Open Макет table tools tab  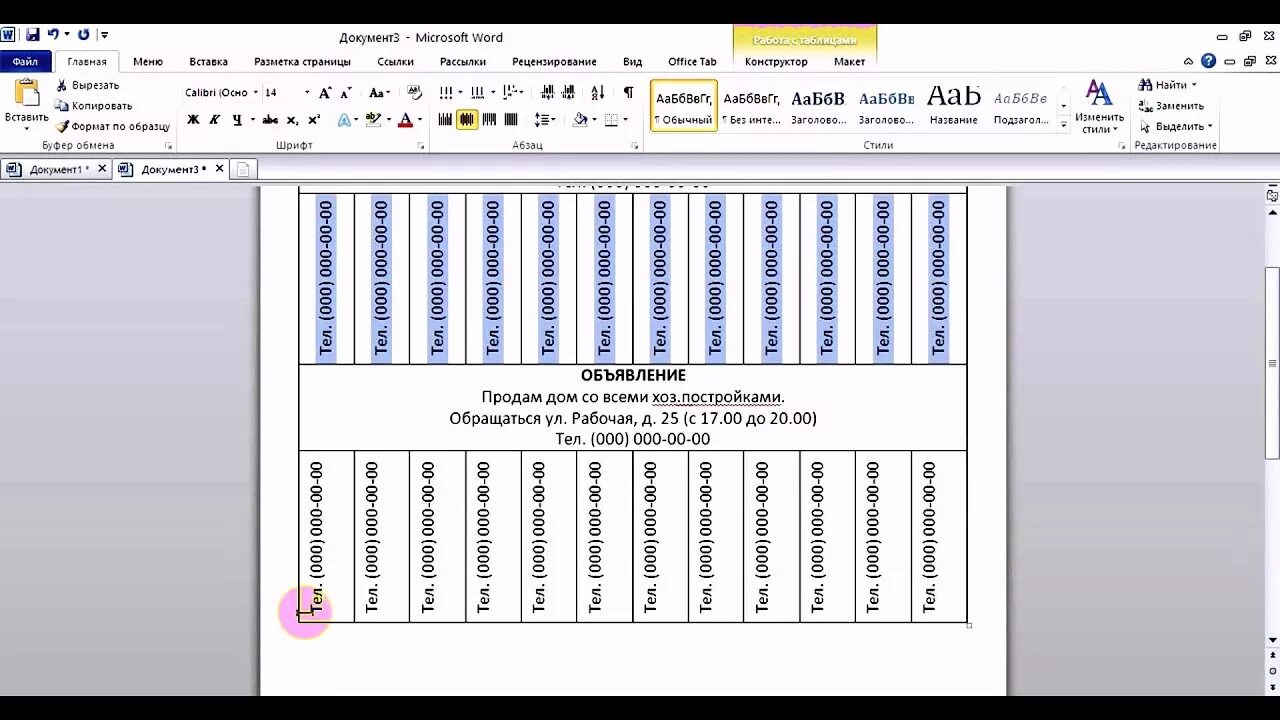(849, 62)
